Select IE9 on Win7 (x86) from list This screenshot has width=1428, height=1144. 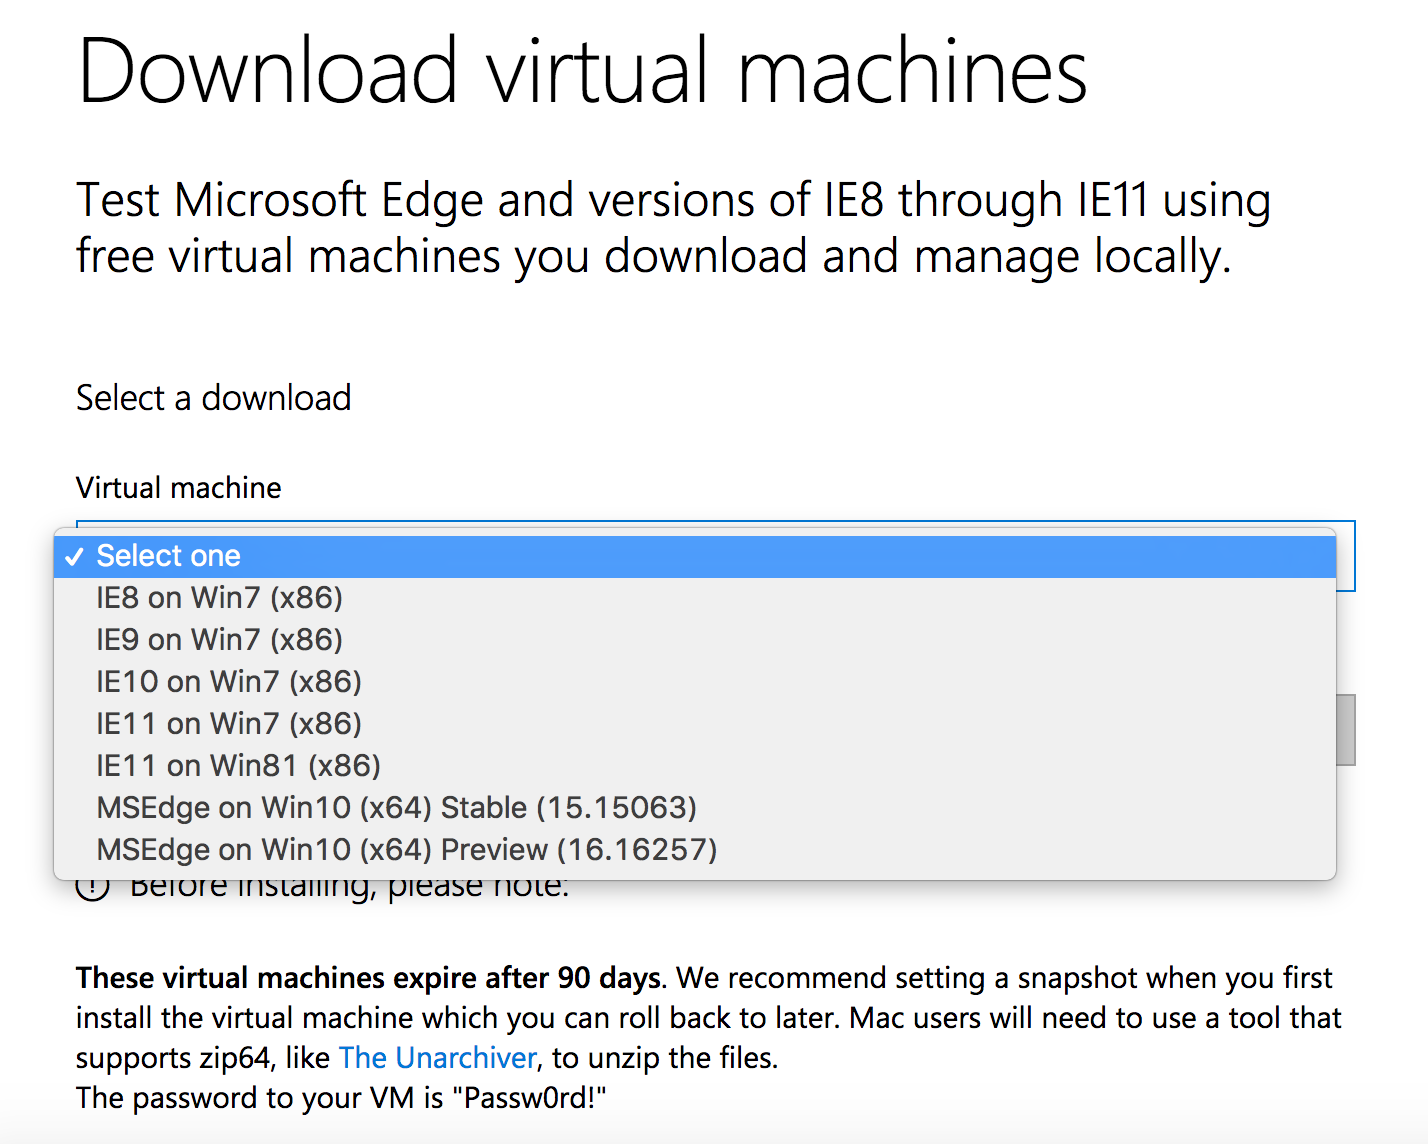tap(219, 640)
